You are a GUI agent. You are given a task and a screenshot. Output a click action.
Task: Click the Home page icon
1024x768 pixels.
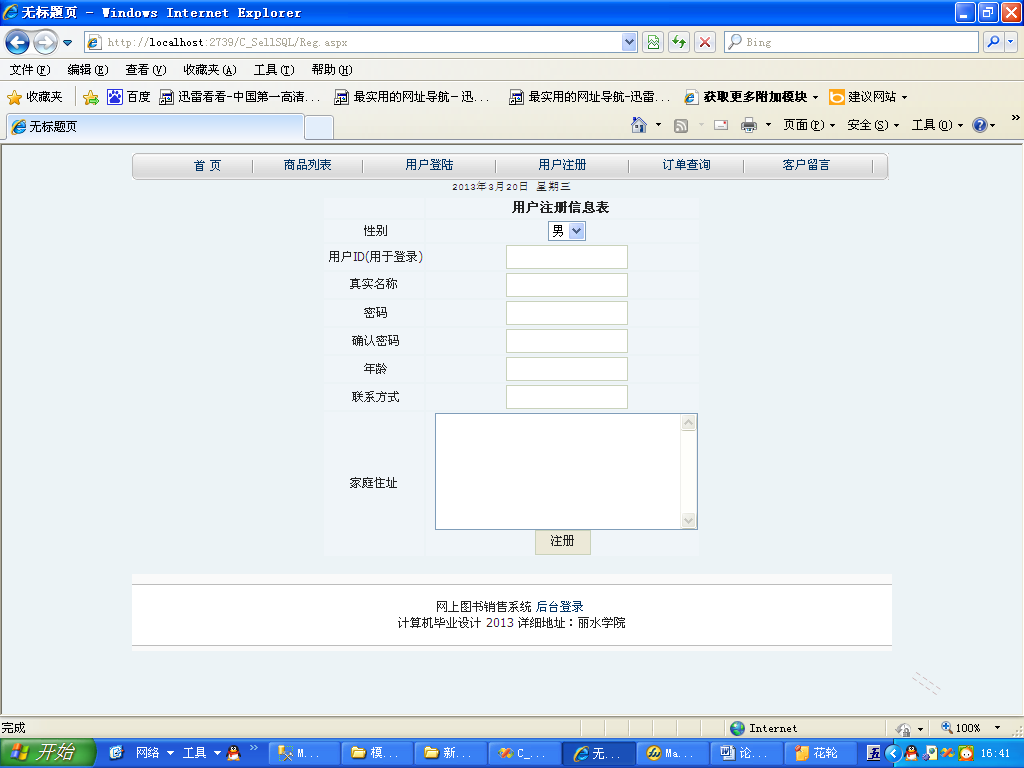(639, 125)
